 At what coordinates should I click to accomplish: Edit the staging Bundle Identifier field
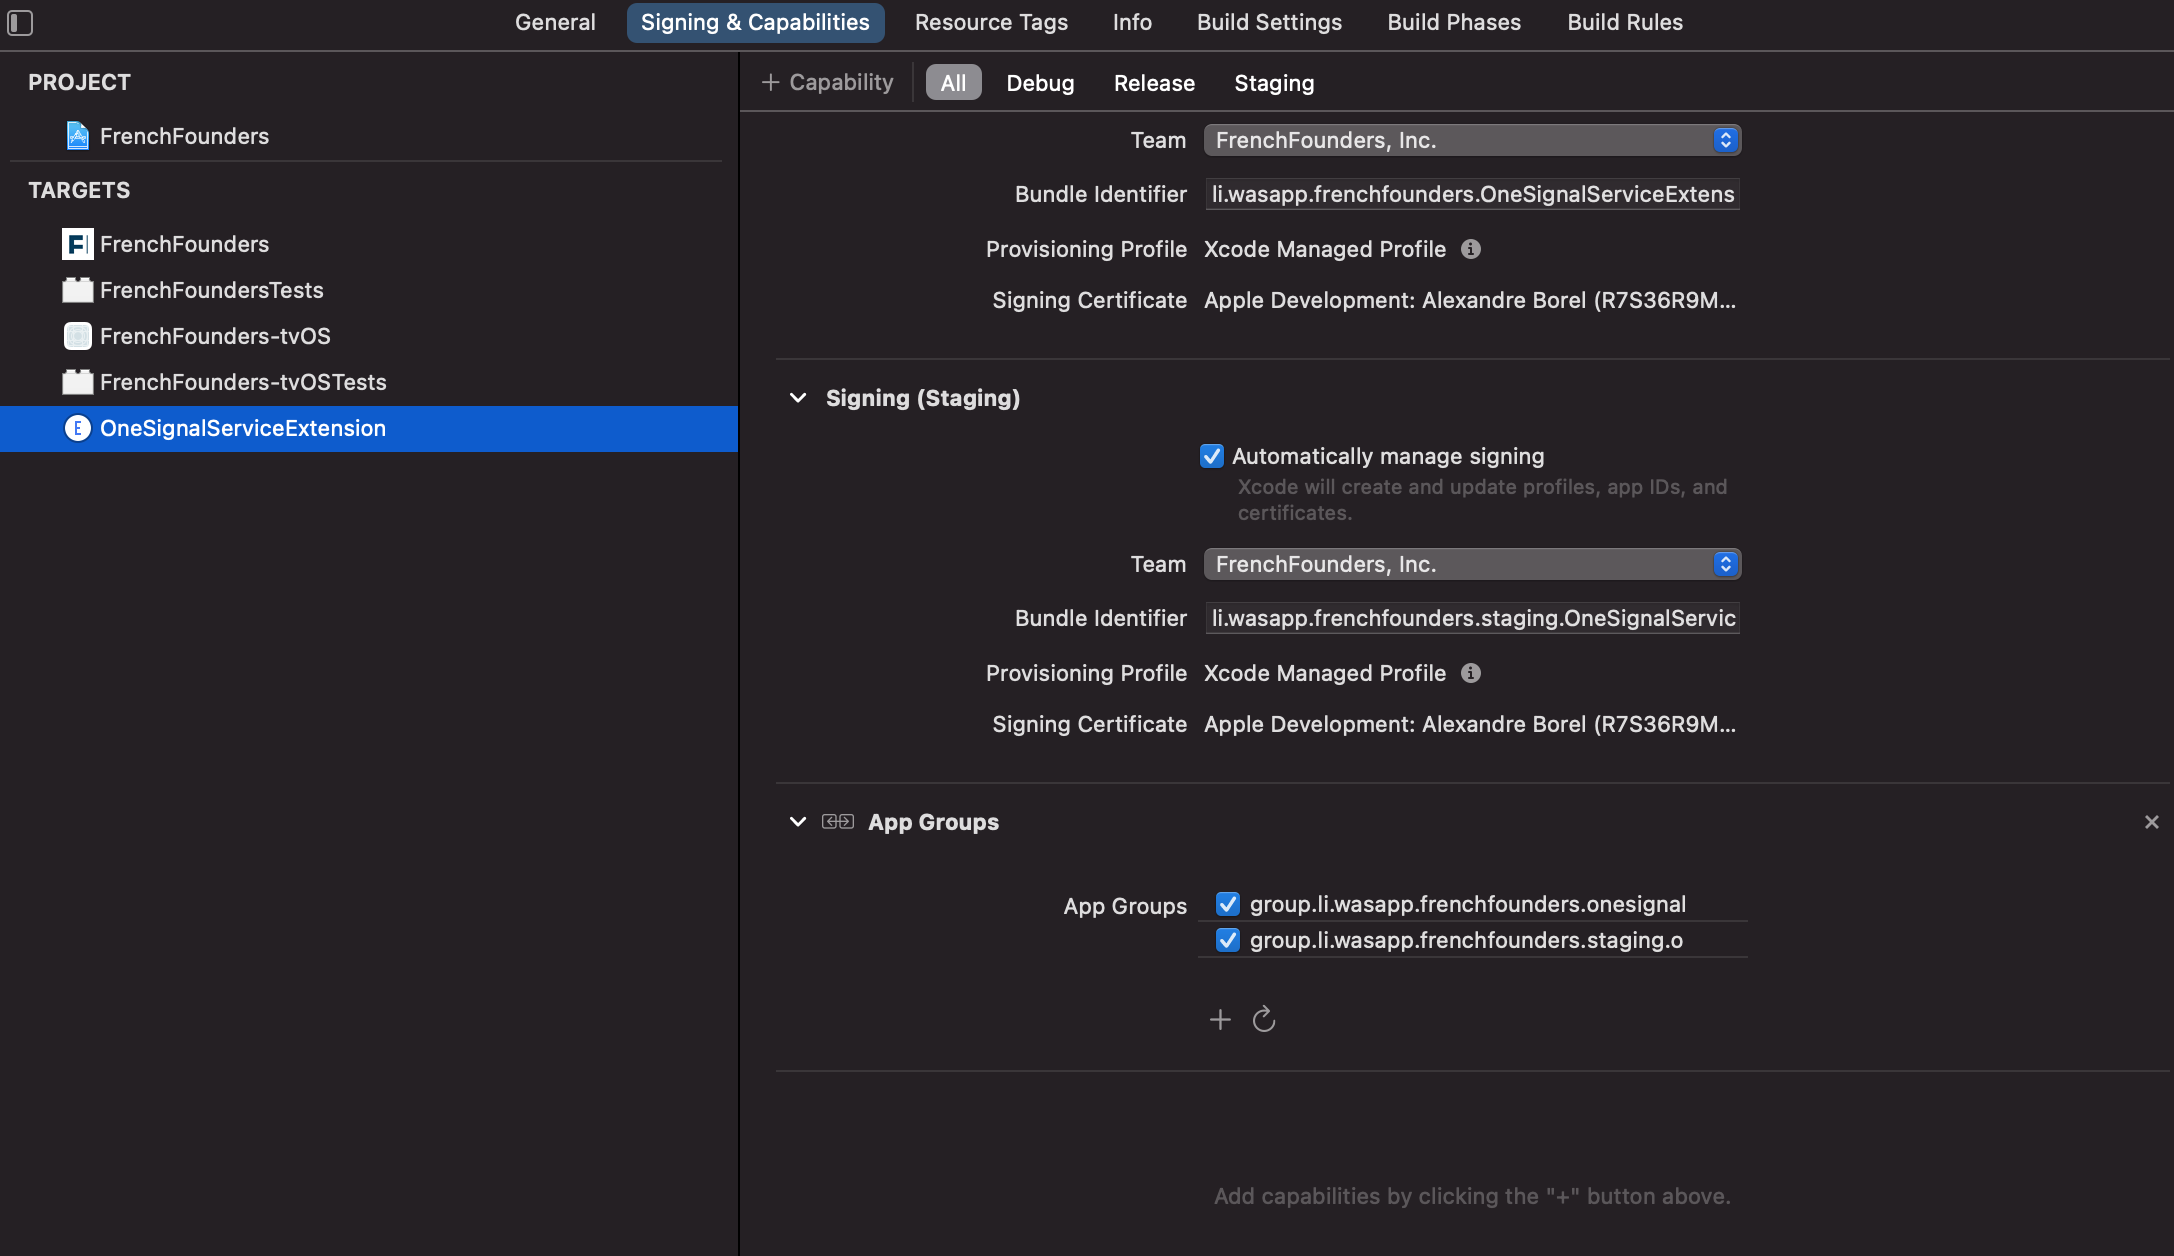click(1470, 617)
